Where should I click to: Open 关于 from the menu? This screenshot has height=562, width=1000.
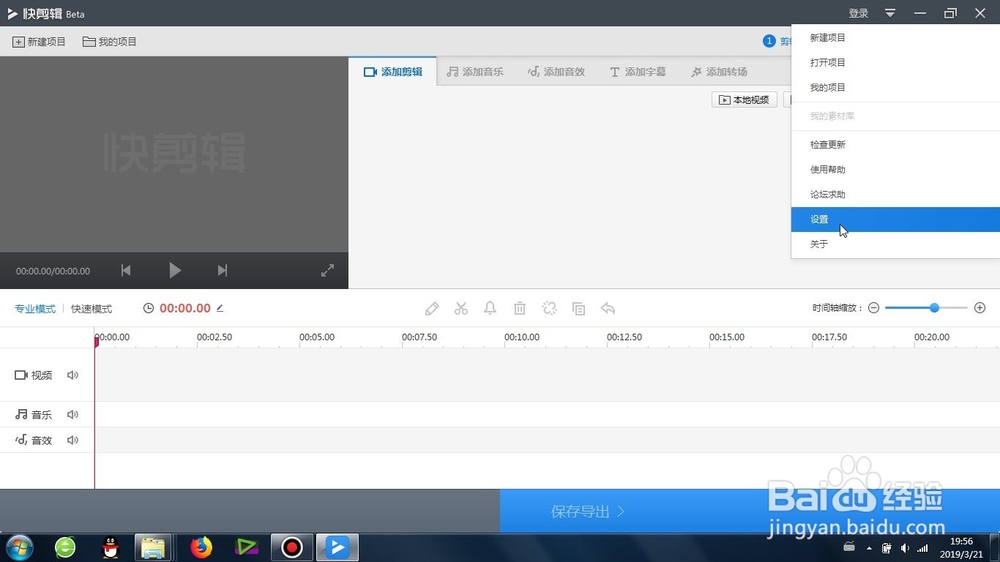895,244
